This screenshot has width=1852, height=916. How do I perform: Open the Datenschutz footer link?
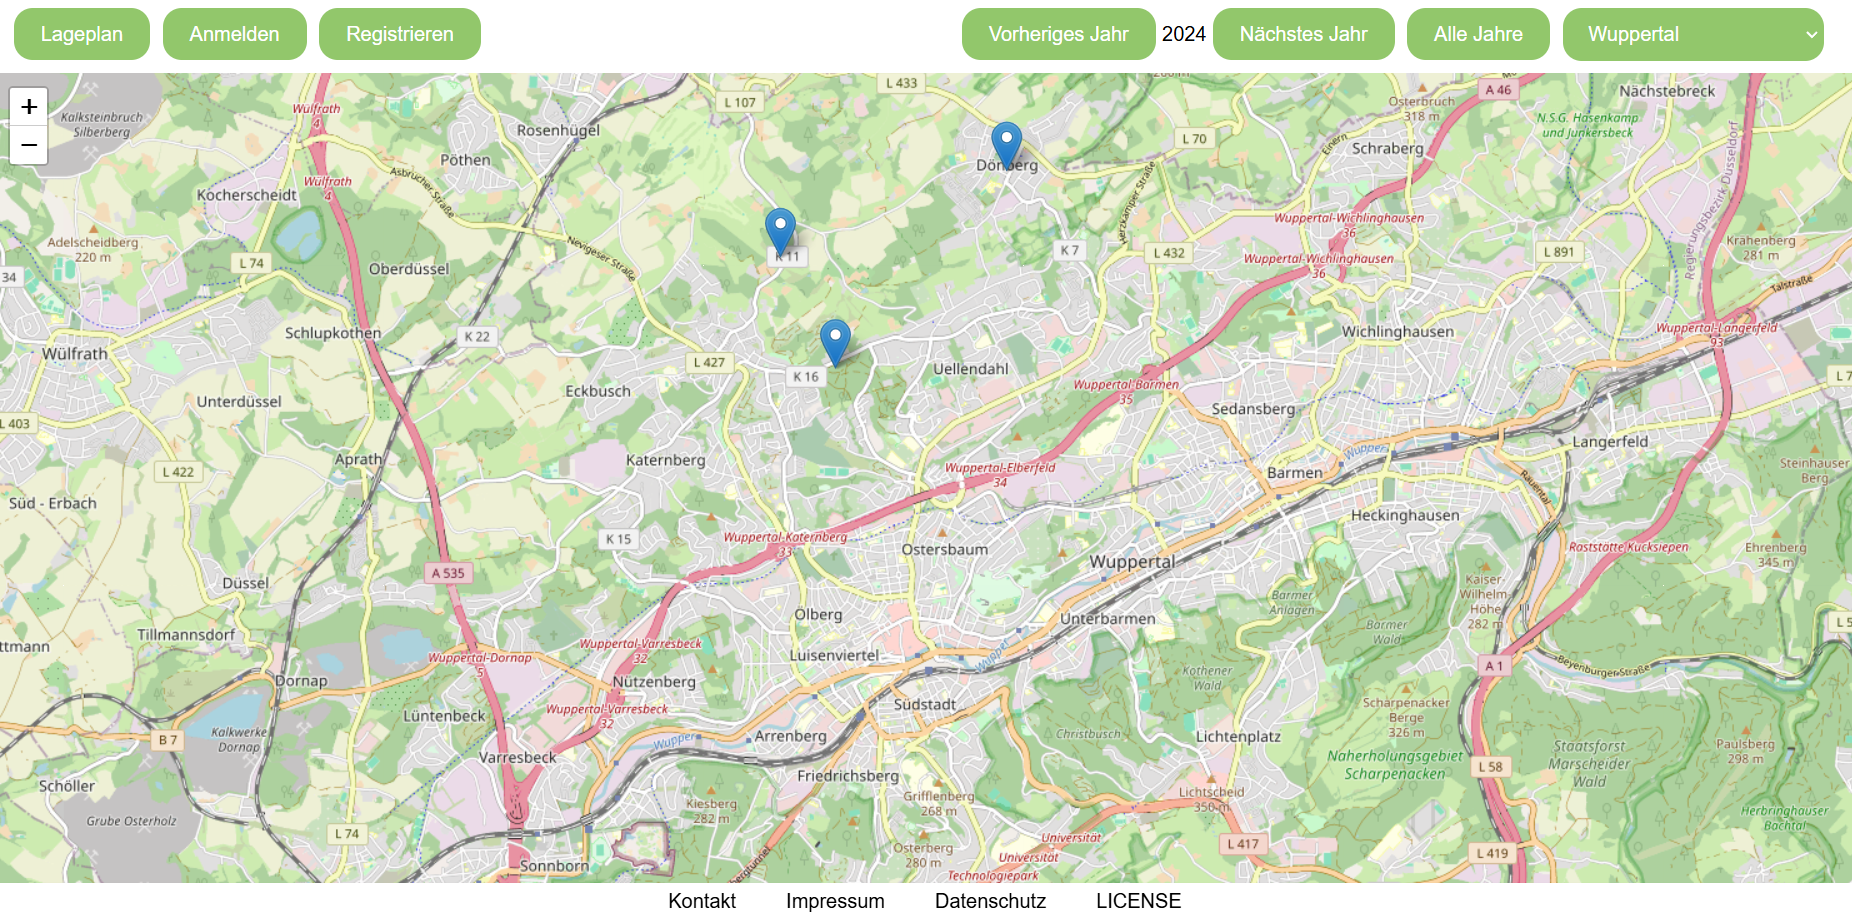pyautogui.click(x=990, y=900)
